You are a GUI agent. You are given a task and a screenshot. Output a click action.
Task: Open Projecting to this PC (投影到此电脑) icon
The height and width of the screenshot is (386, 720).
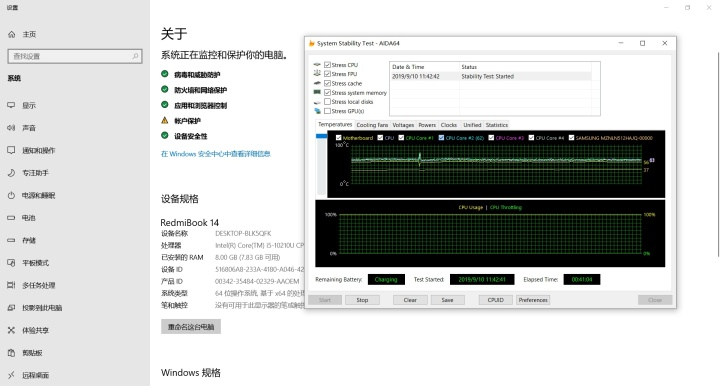[x=11, y=308]
